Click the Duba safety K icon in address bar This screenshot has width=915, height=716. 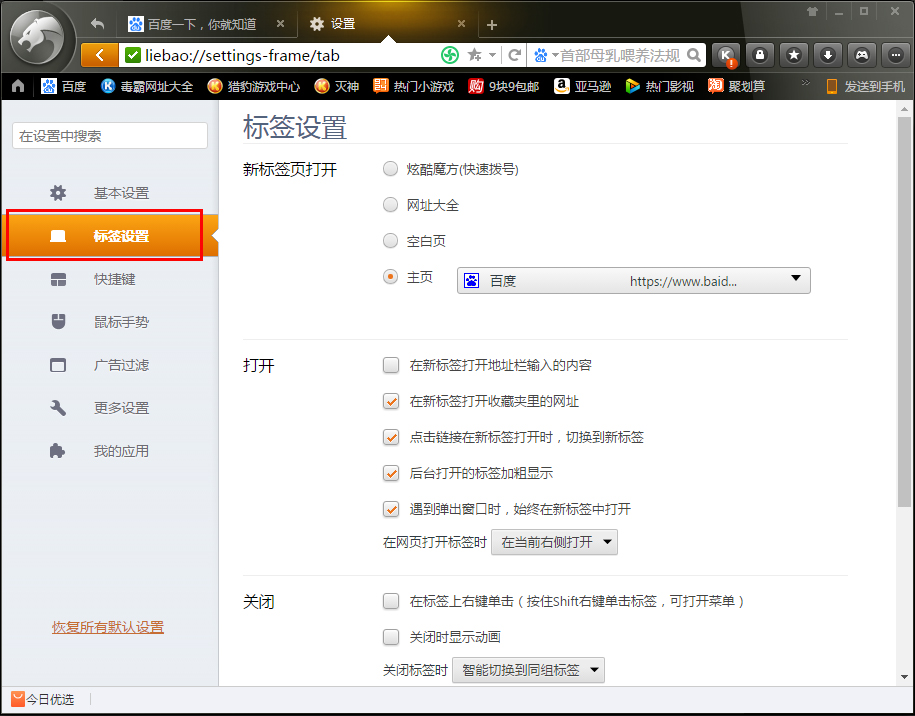[727, 57]
